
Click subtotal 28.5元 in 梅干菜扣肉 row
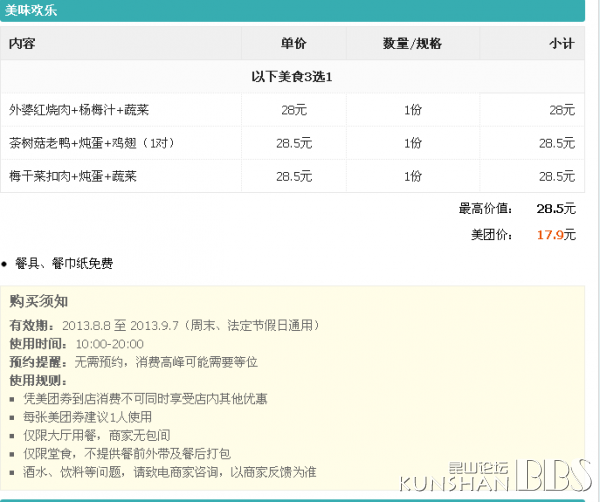pos(557,176)
